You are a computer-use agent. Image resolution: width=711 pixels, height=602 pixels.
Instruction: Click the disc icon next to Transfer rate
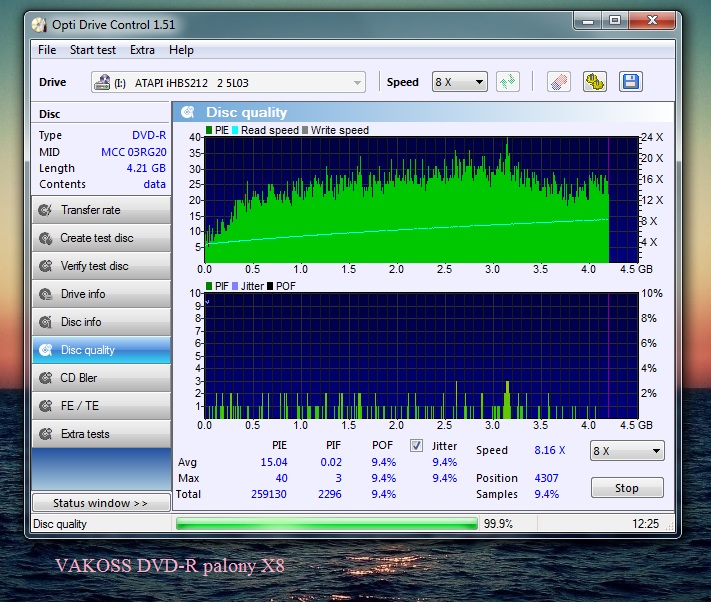click(45, 210)
